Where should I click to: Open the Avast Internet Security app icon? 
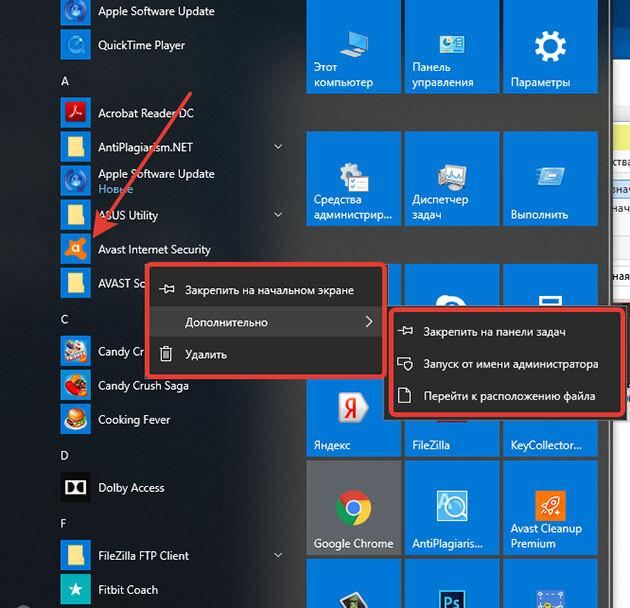pos(76,249)
